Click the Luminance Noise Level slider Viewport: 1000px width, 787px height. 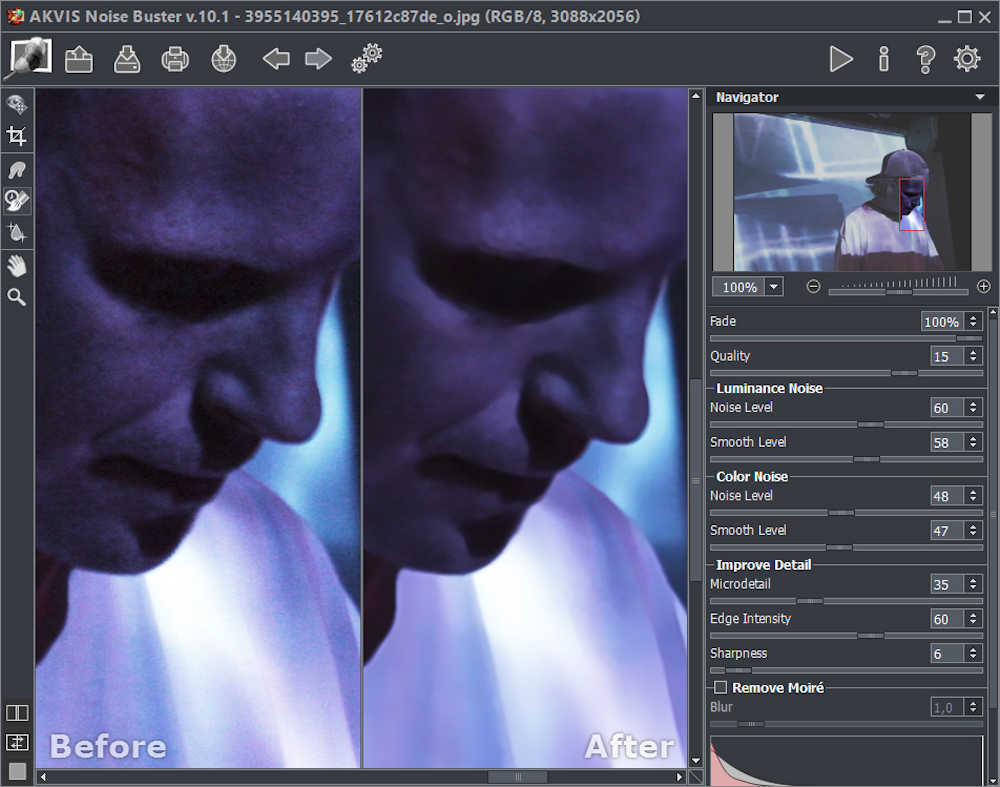tap(846, 424)
